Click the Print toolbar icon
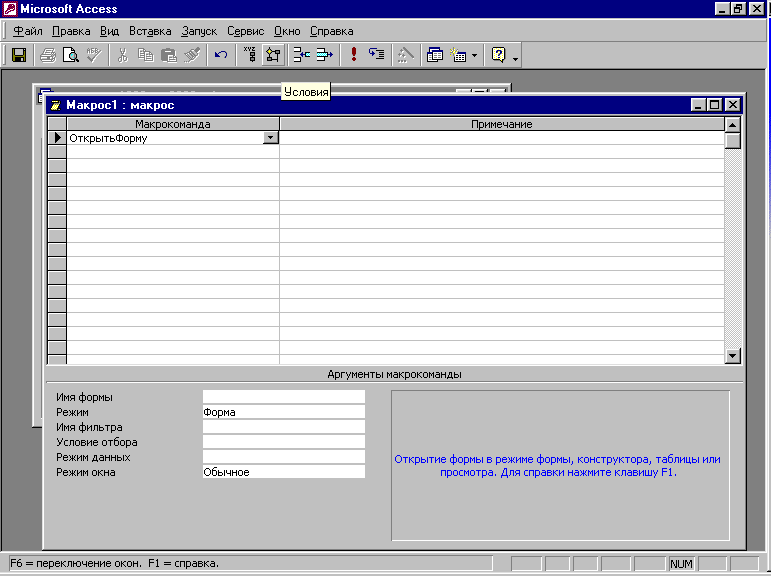This screenshot has height=576, width=771. [x=48, y=55]
